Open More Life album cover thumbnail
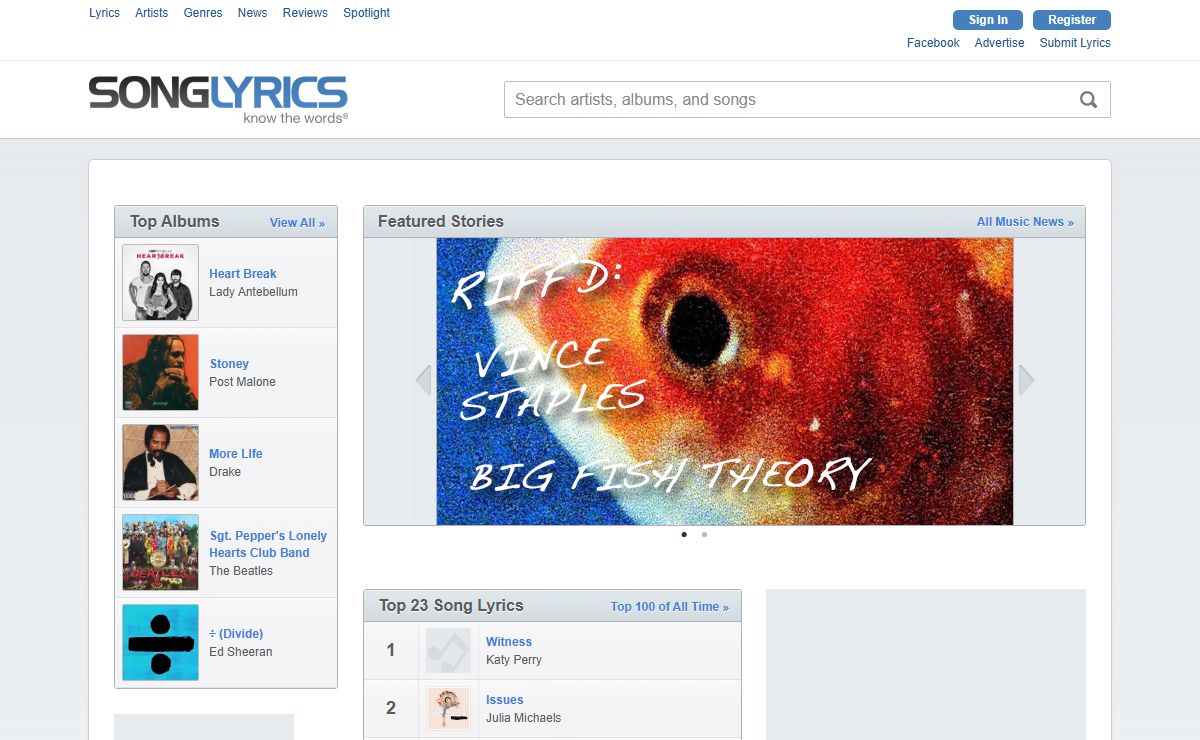Viewport: 1200px width, 740px height. click(160, 462)
